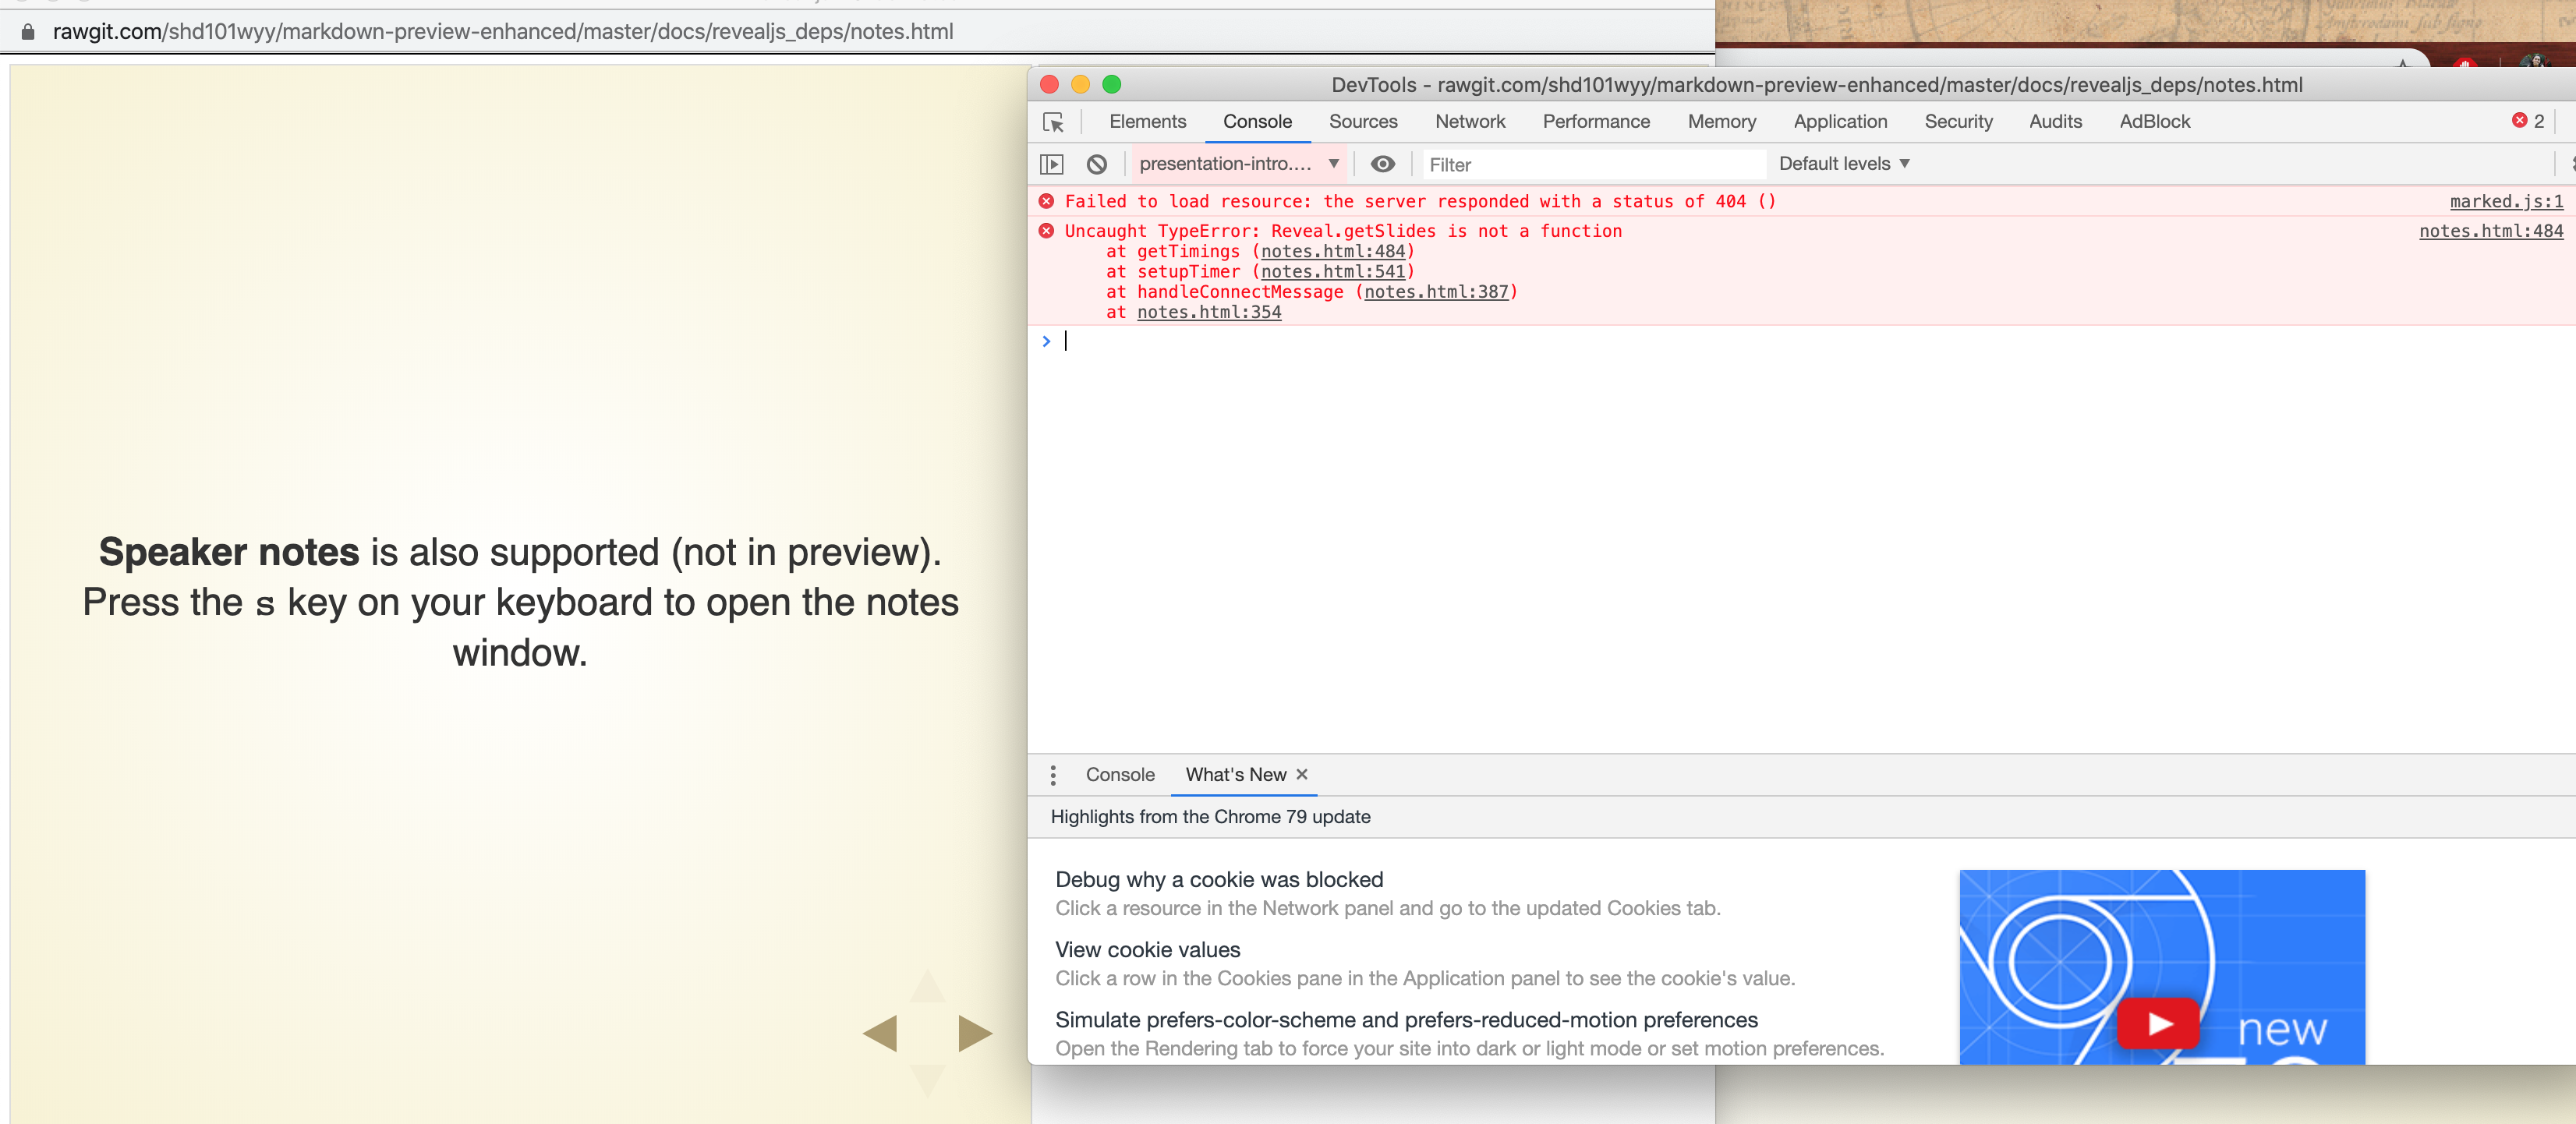Switch to the Network panel
The width and height of the screenshot is (2576, 1124).
click(x=1469, y=121)
